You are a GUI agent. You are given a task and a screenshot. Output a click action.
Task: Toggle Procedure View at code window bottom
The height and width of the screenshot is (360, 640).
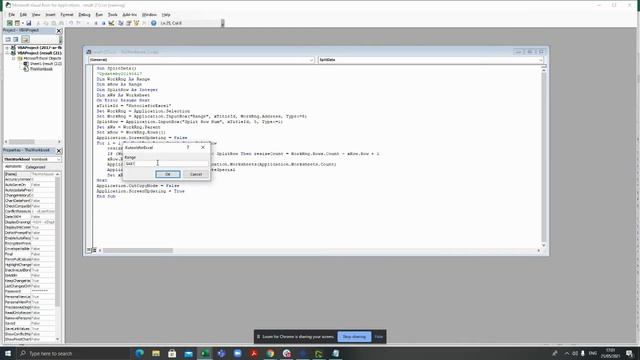tap(88, 250)
